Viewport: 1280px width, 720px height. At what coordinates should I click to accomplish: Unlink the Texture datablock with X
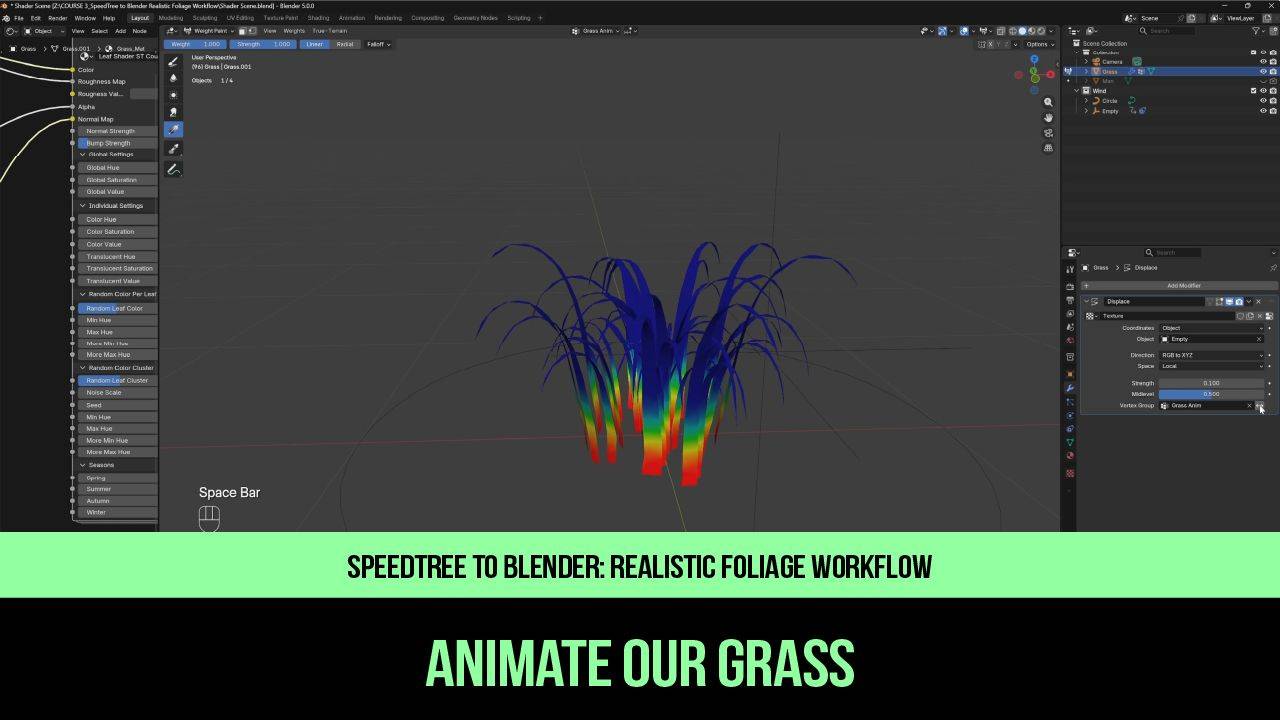point(1259,316)
